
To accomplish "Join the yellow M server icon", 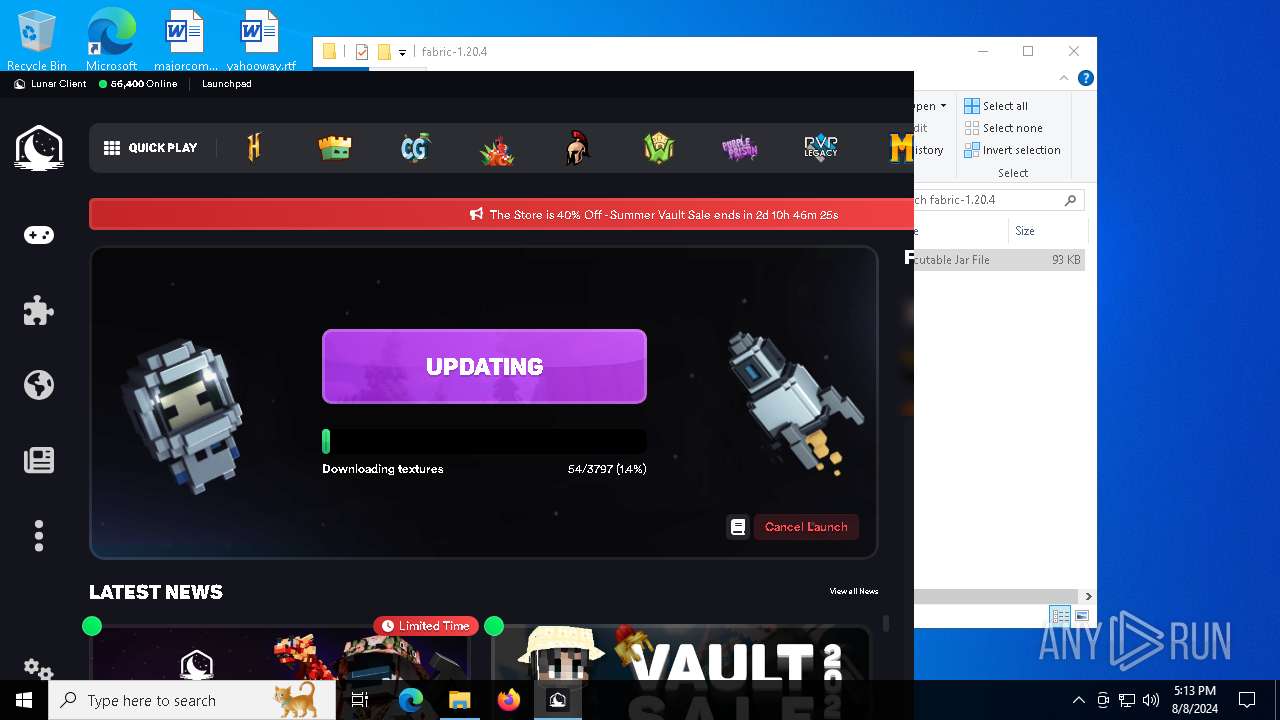I will pyautogui.click(x=901, y=148).
